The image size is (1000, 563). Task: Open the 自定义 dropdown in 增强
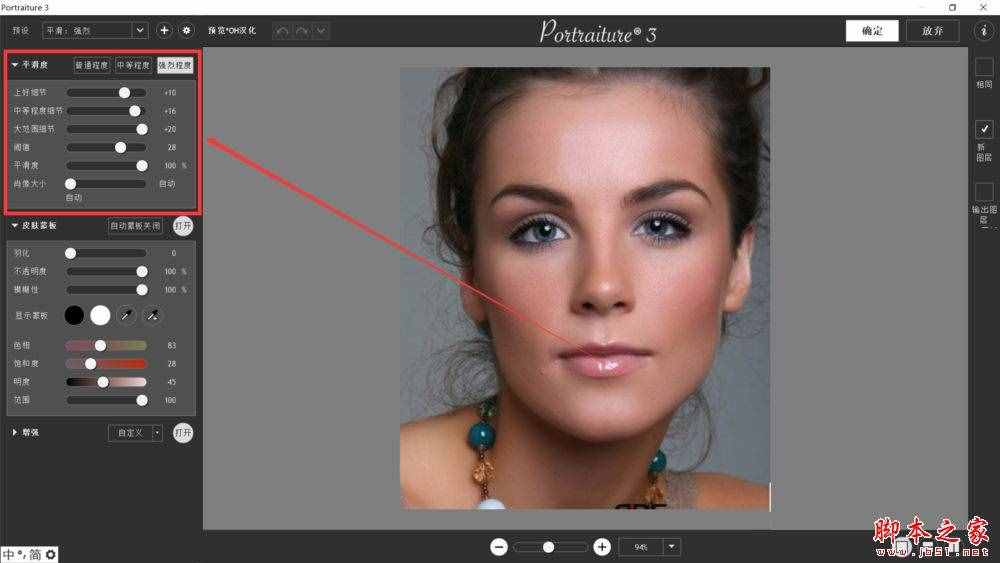coord(135,432)
